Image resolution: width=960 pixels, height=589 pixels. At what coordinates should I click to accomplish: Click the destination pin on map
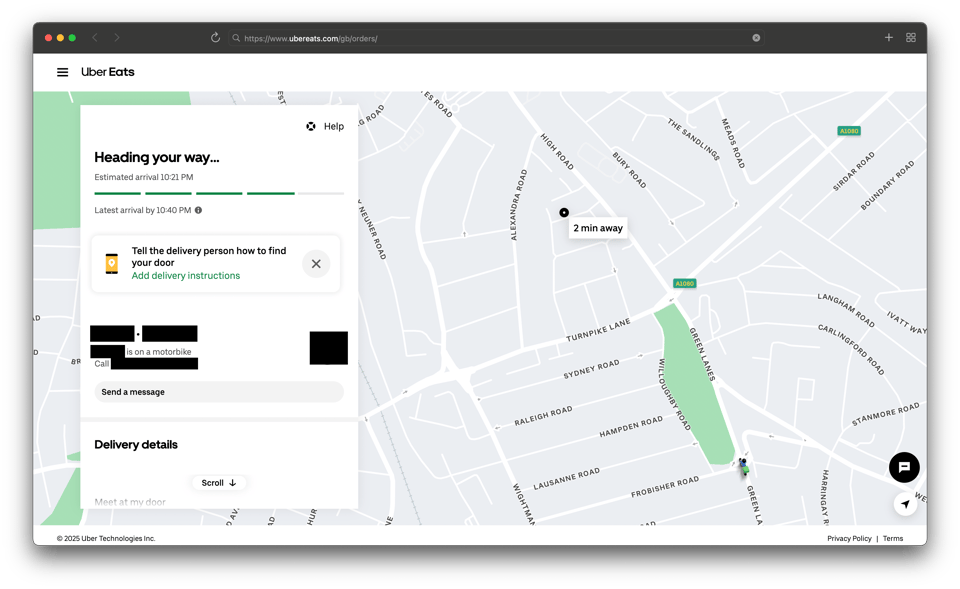click(564, 212)
